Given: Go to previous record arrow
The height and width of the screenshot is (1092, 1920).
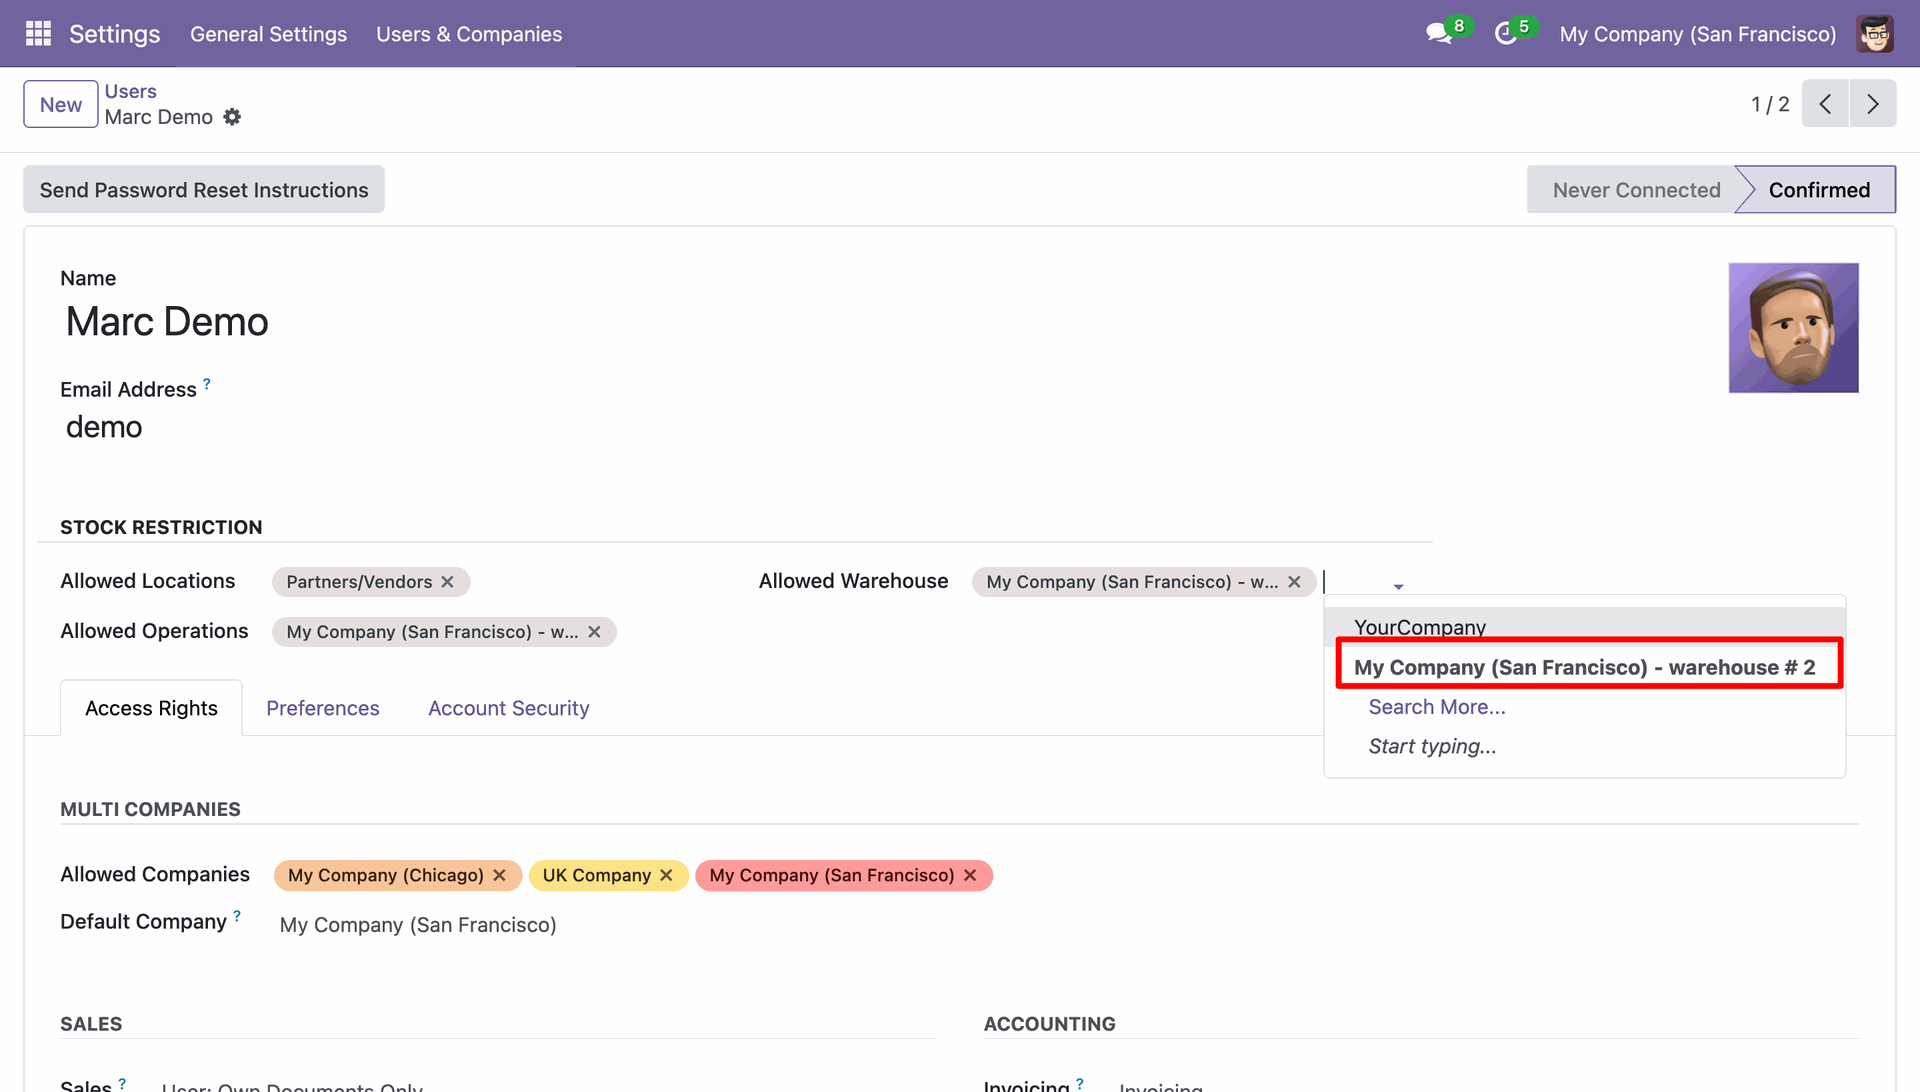Looking at the screenshot, I should pos(1825,104).
